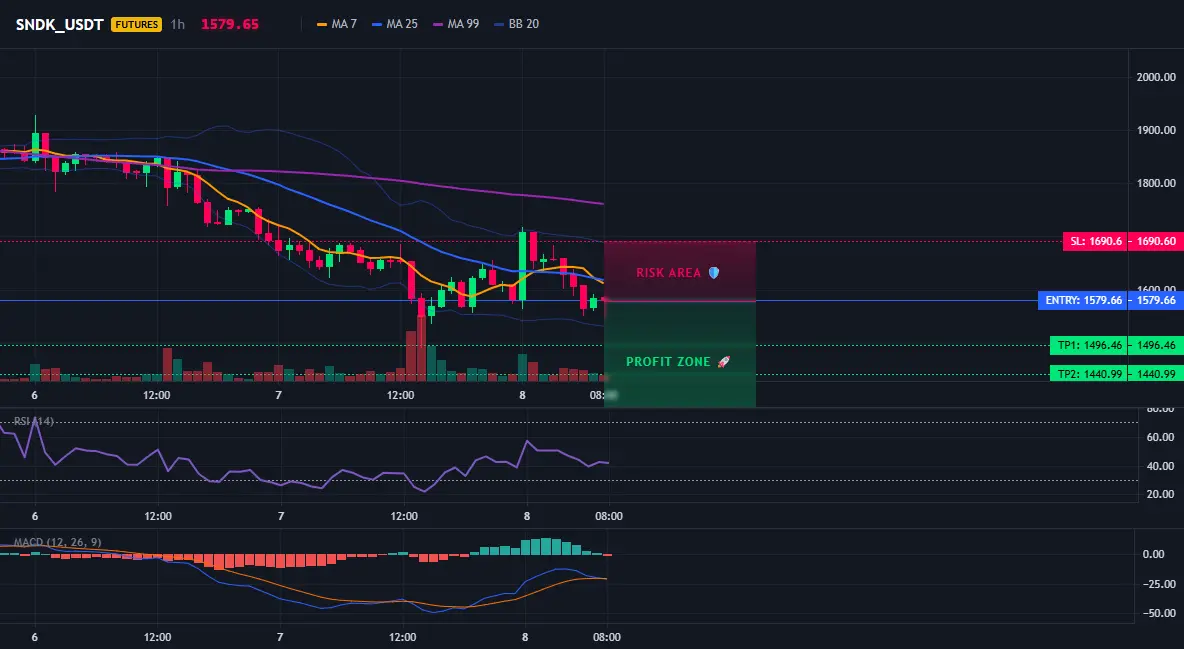Toggle the BB 20 legend entry
This screenshot has width=1184, height=649.
click(x=516, y=24)
